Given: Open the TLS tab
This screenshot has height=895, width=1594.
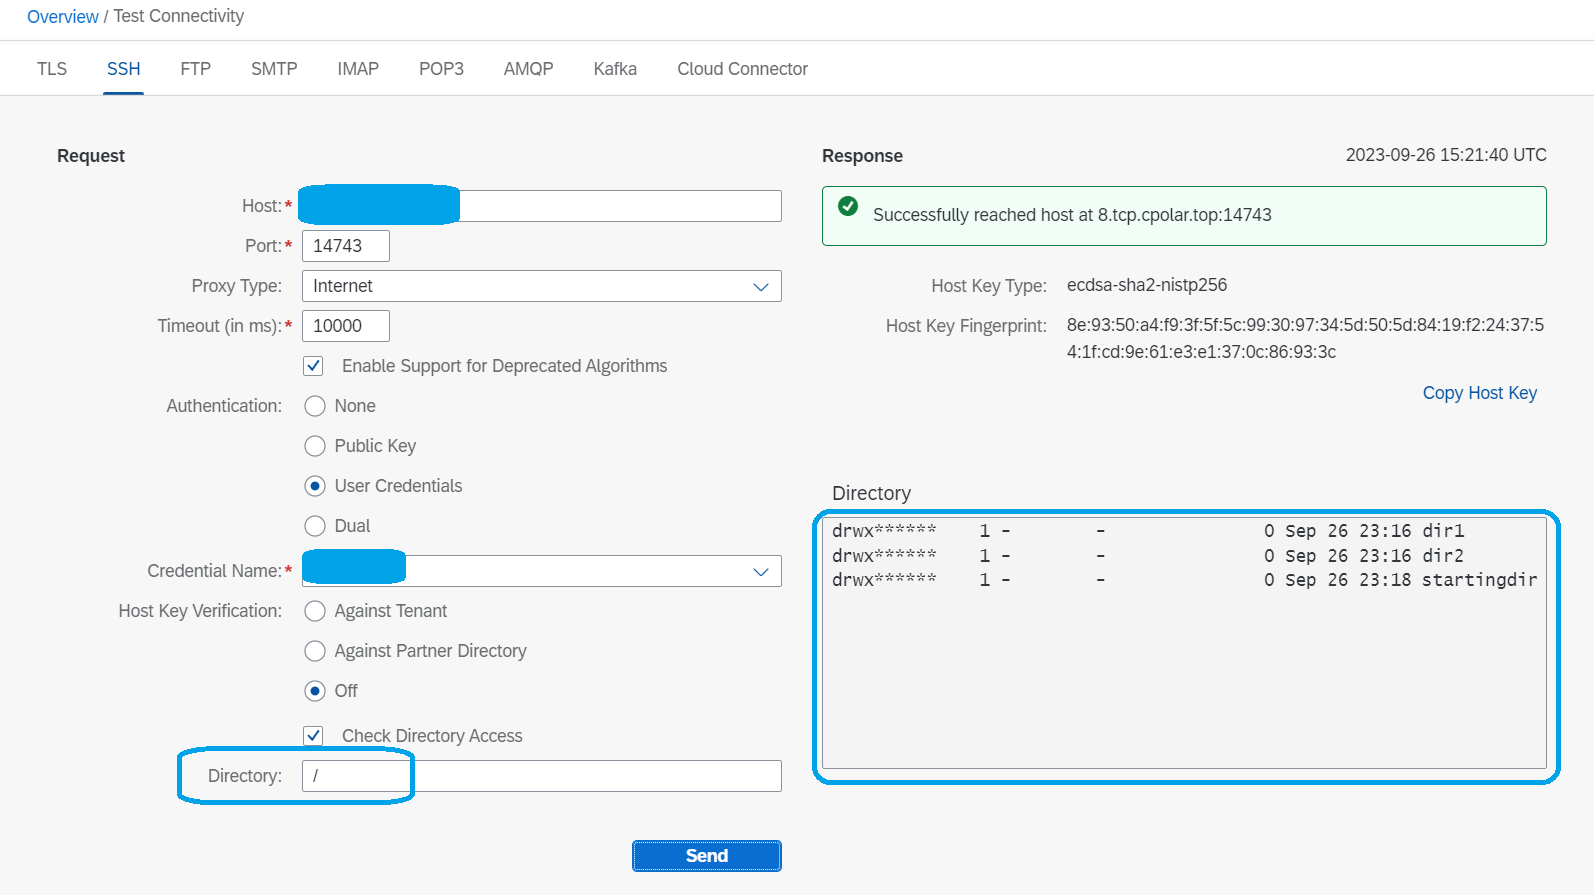Looking at the screenshot, I should click(x=52, y=69).
